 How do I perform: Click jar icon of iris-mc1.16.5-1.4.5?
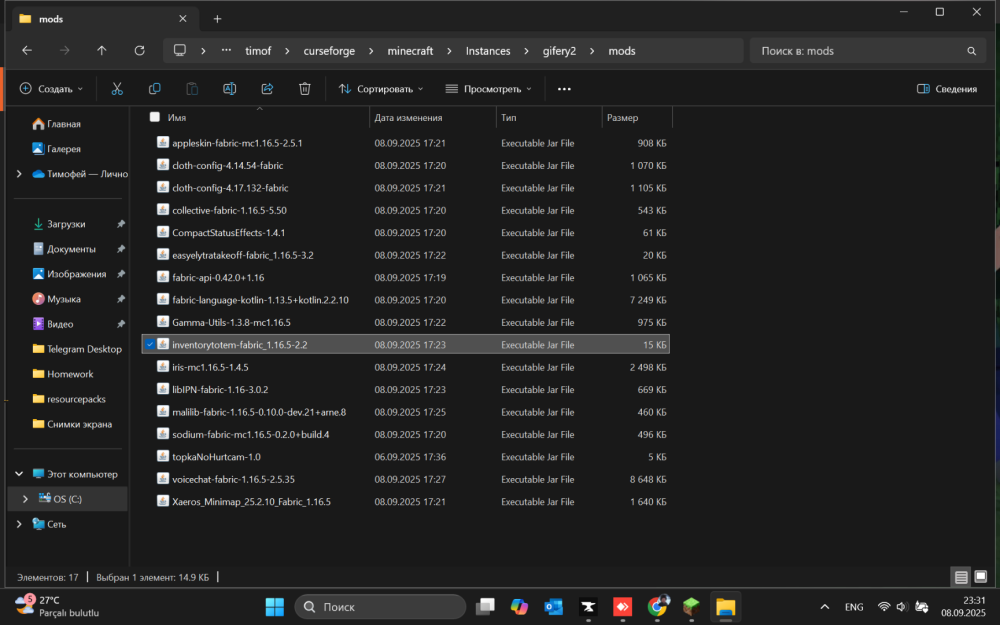pos(163,367)
